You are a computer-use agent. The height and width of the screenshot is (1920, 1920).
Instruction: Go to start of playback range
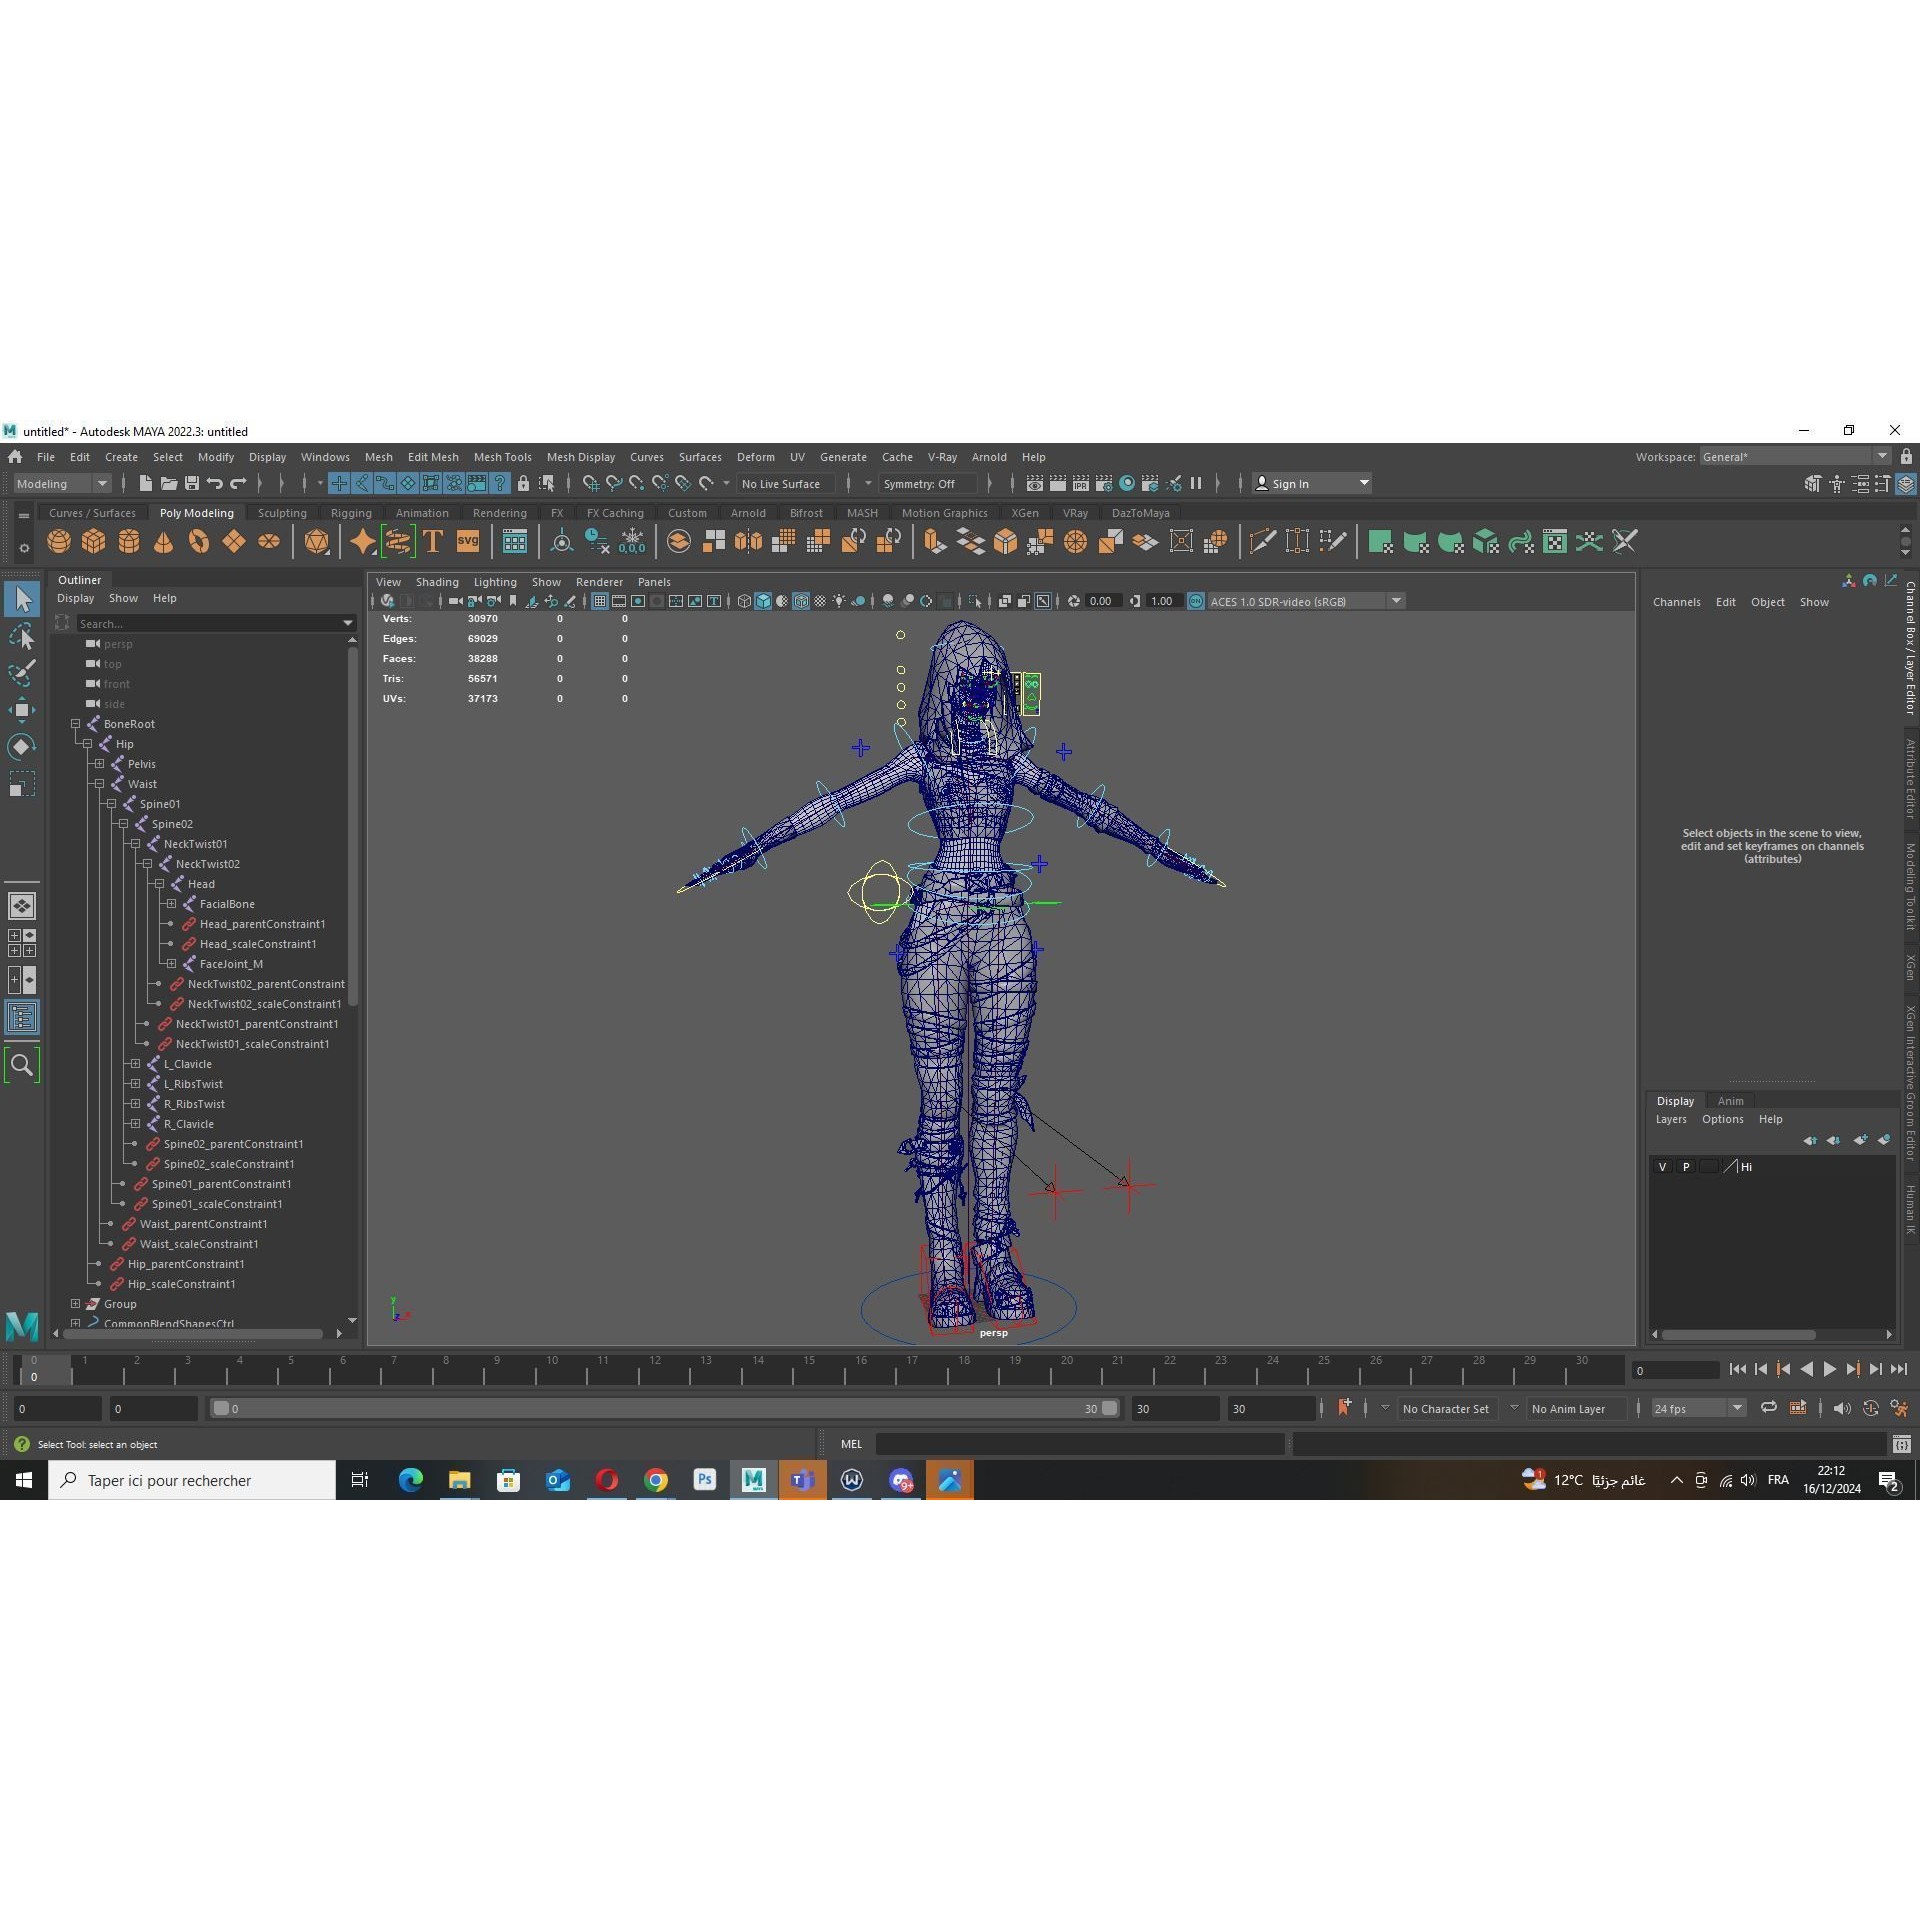coord(1737,1370)
